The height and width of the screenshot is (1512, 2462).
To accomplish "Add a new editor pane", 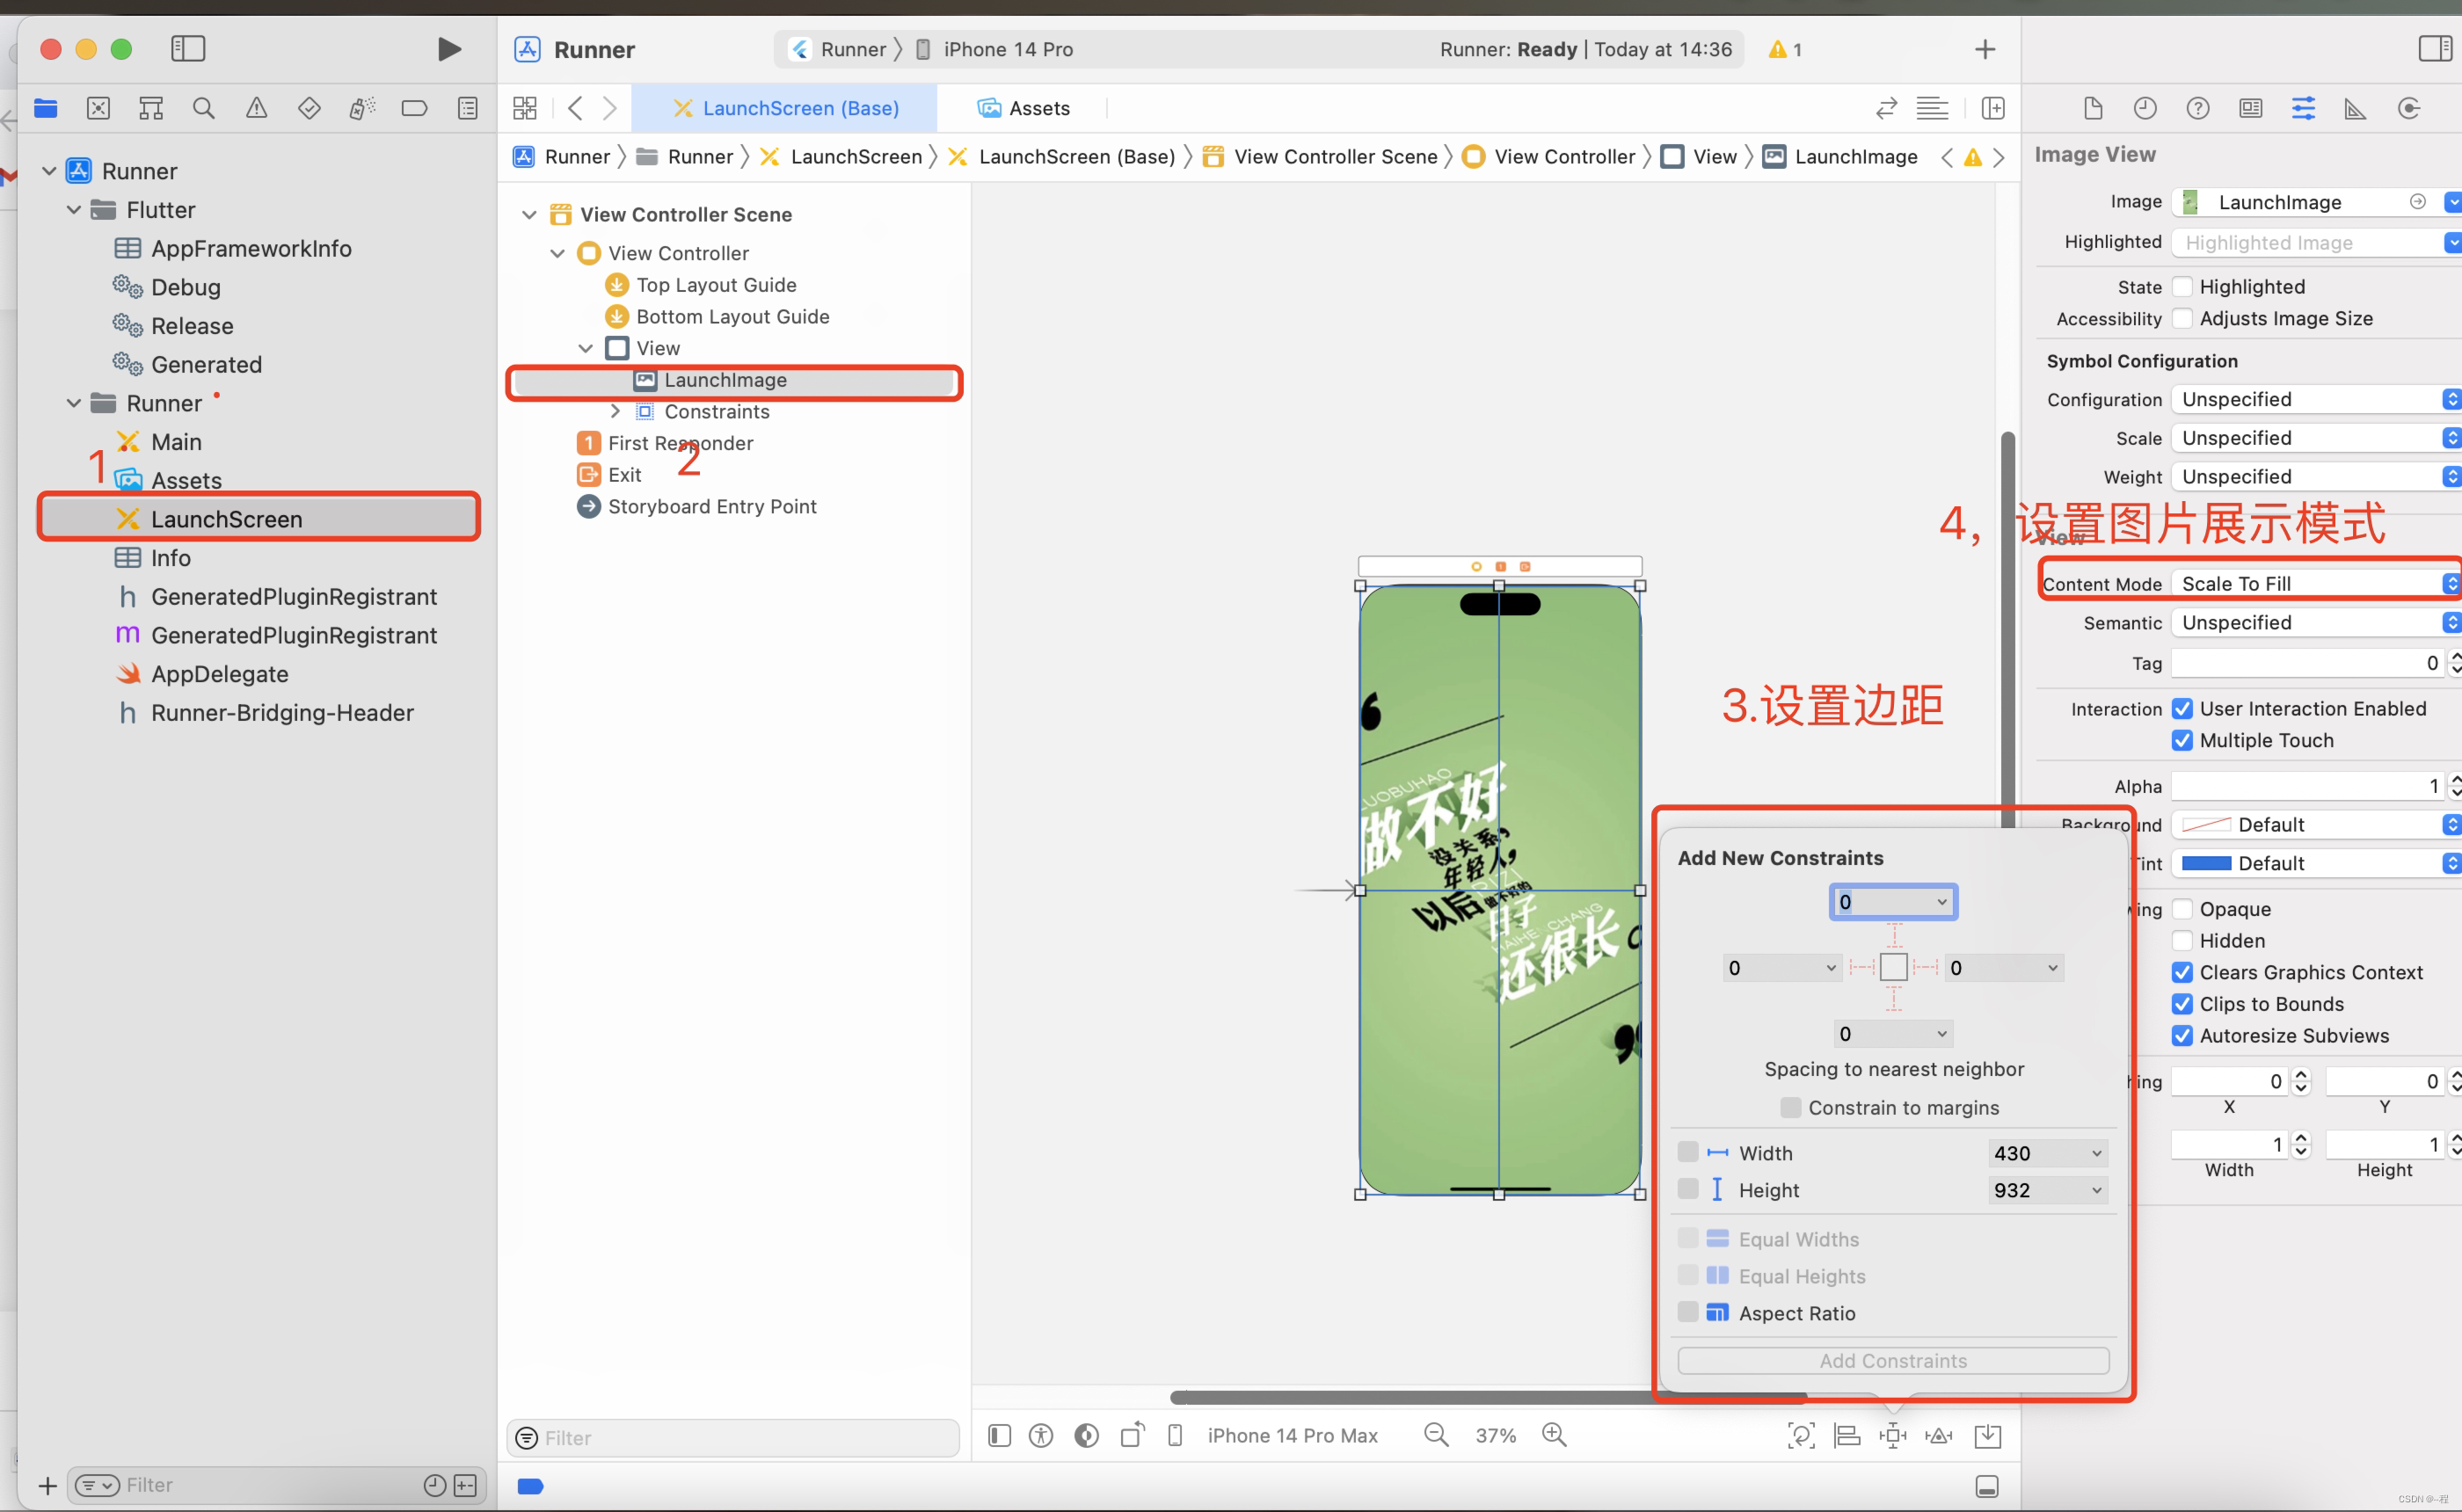I will click(1993, 108).
